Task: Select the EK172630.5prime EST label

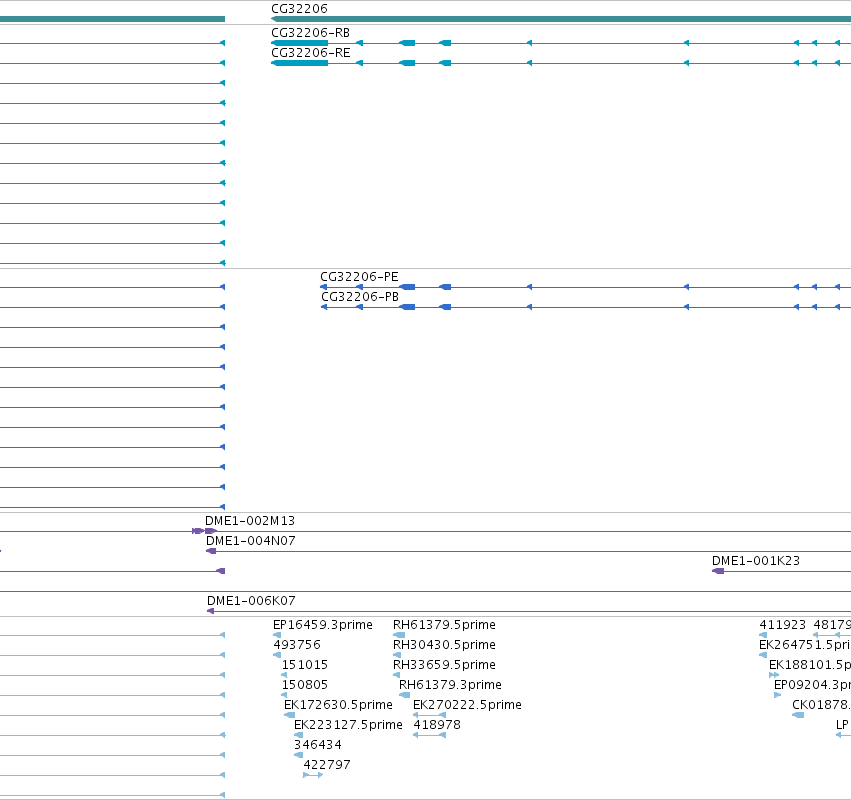Action: pos(338,705)
